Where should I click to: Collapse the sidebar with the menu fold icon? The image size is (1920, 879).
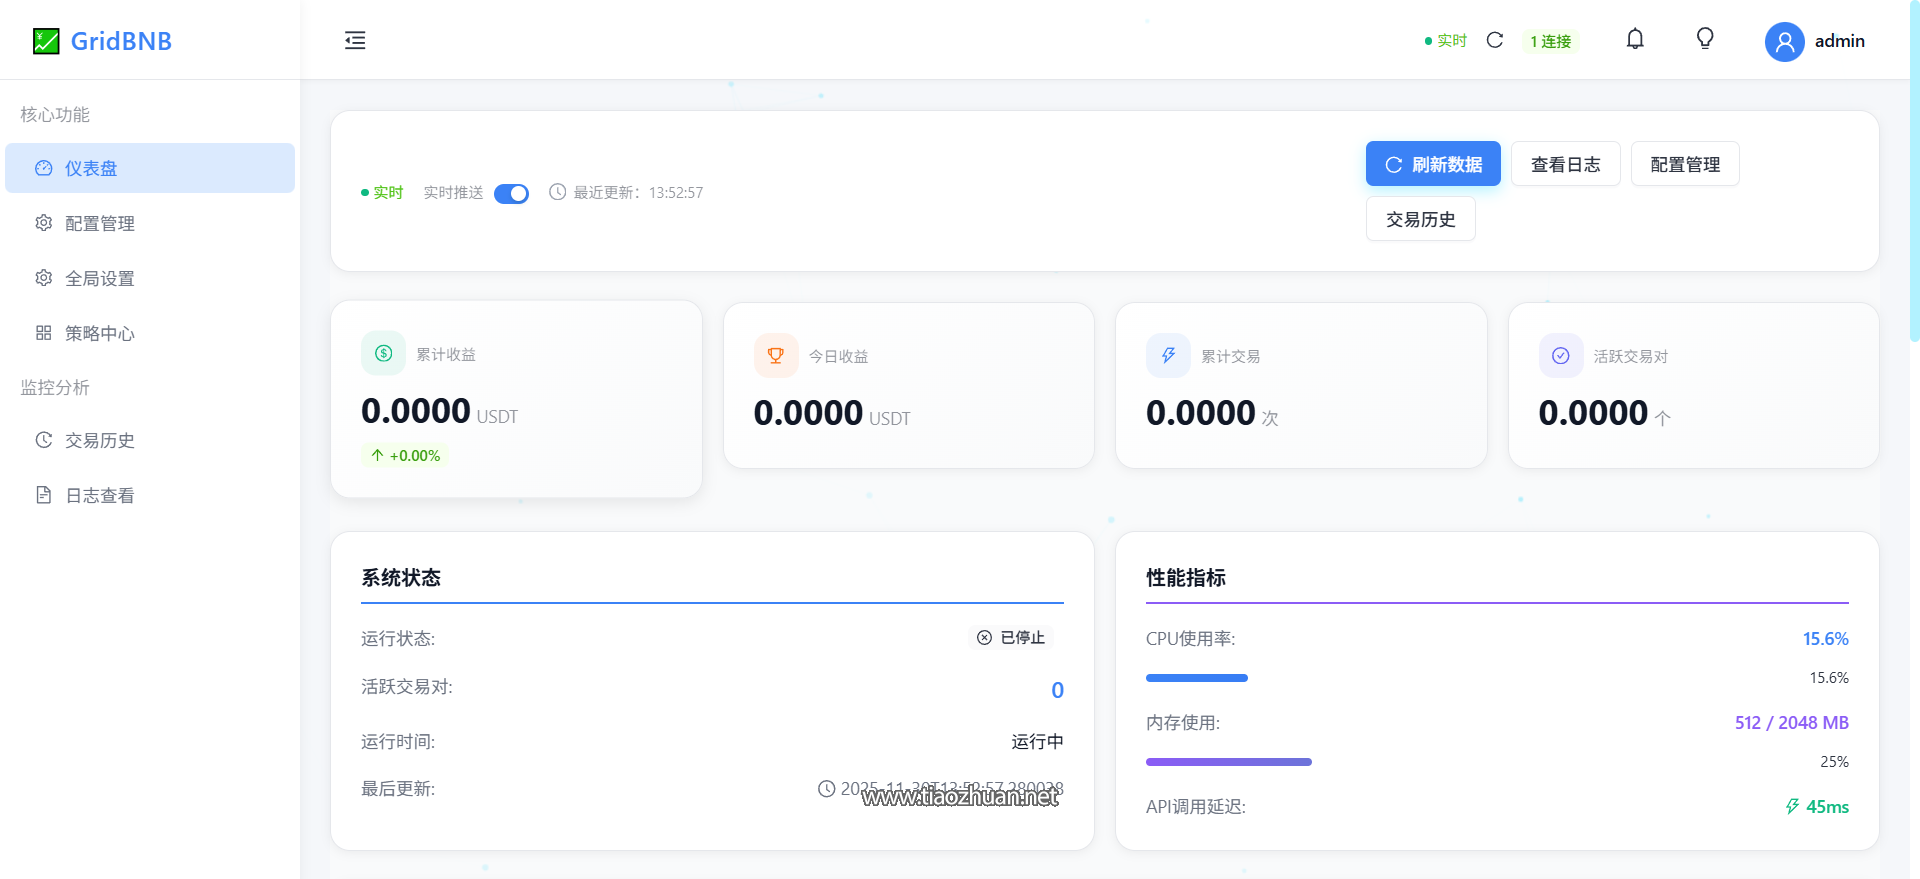coord(355,41)
